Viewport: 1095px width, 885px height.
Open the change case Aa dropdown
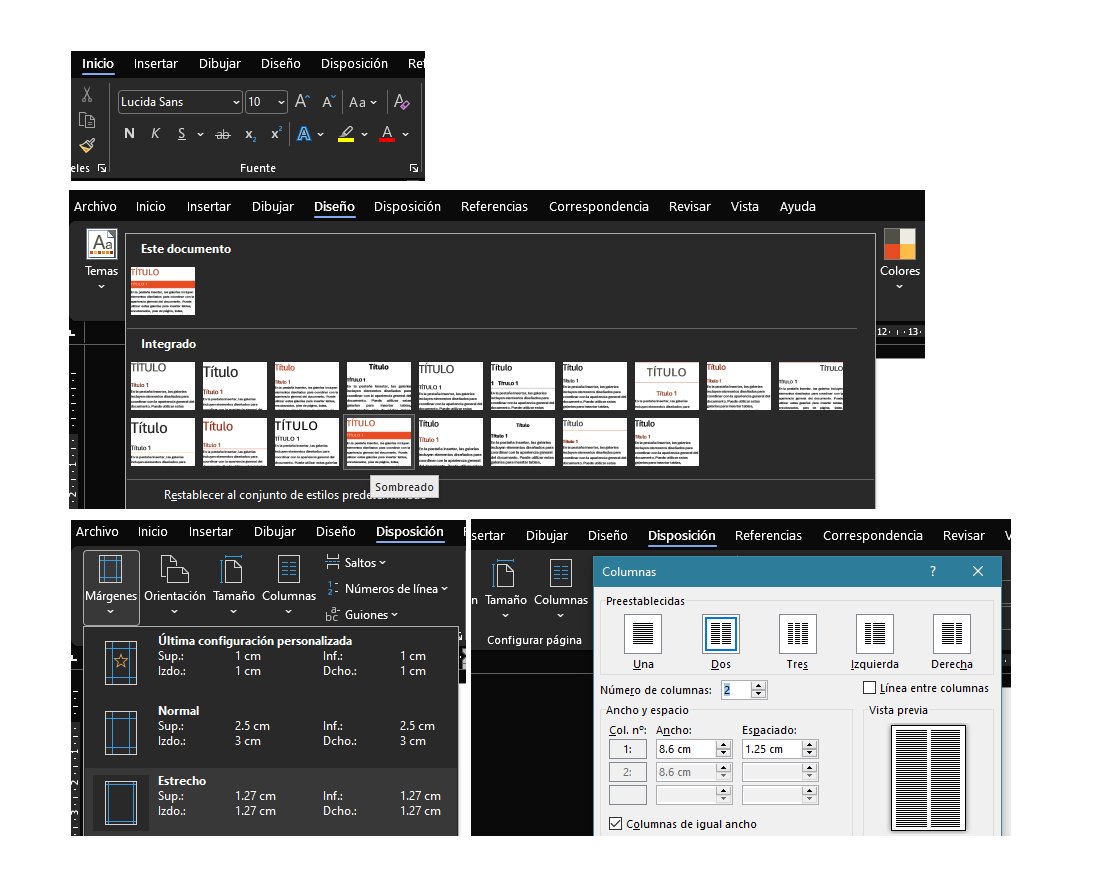click(x=363, y=102)
